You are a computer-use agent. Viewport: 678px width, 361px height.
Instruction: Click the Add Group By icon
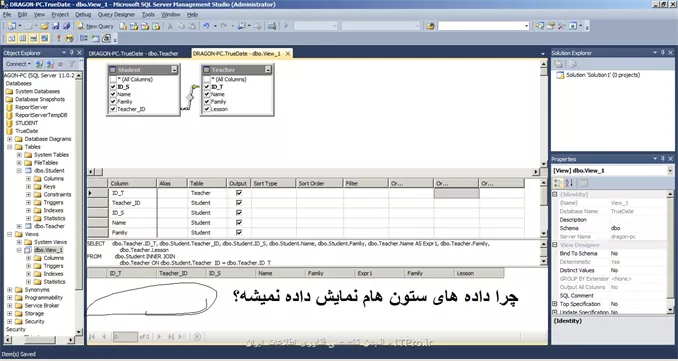click(x=84, y=38)
